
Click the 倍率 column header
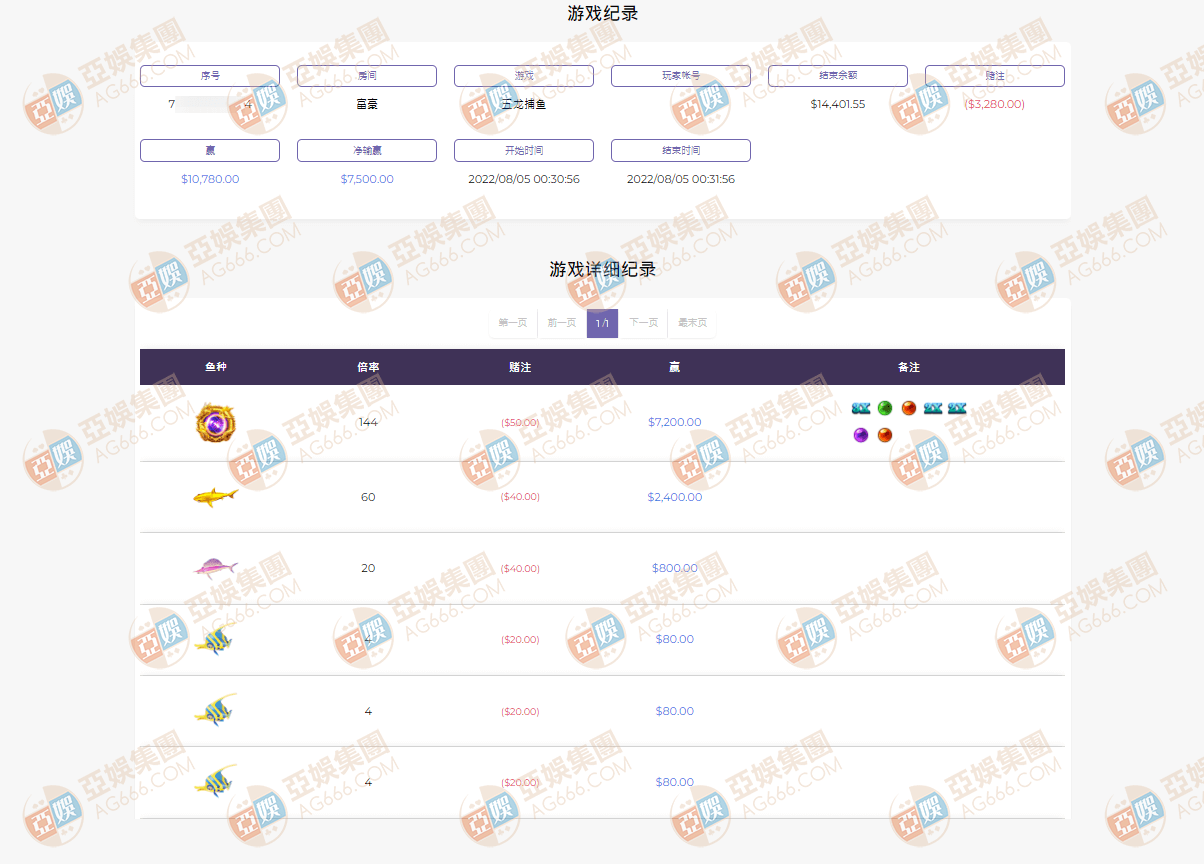click(x=368, y=367)
